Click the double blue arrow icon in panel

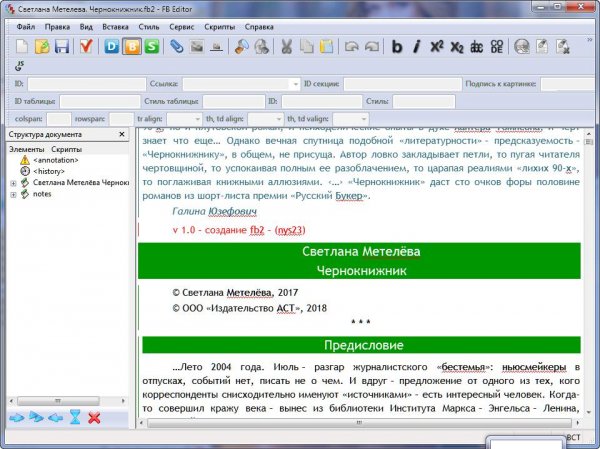[x=36, y=417]
